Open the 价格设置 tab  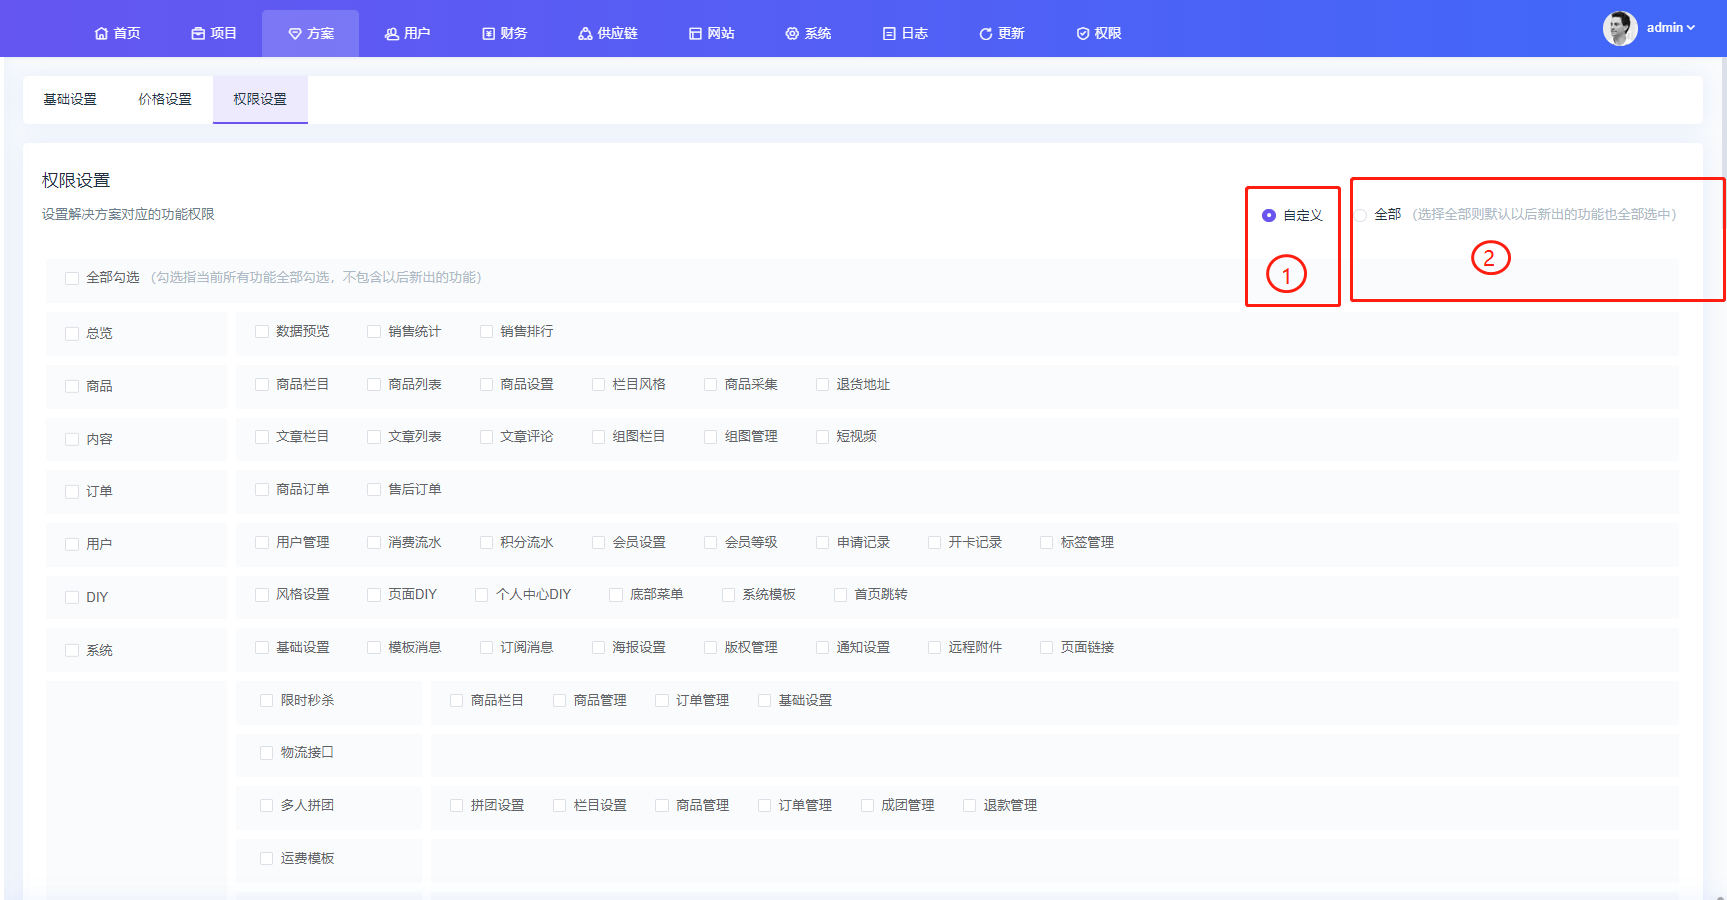(165, 100)
